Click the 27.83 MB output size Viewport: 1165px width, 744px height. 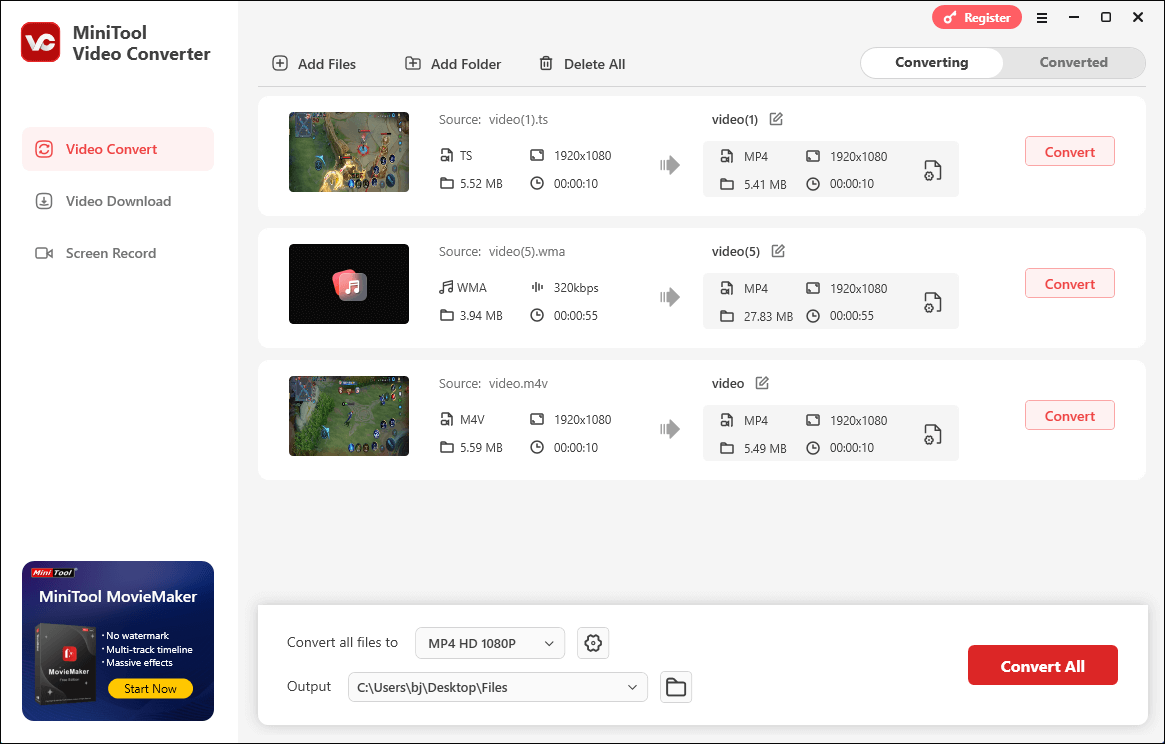click(x=768, y=317)
